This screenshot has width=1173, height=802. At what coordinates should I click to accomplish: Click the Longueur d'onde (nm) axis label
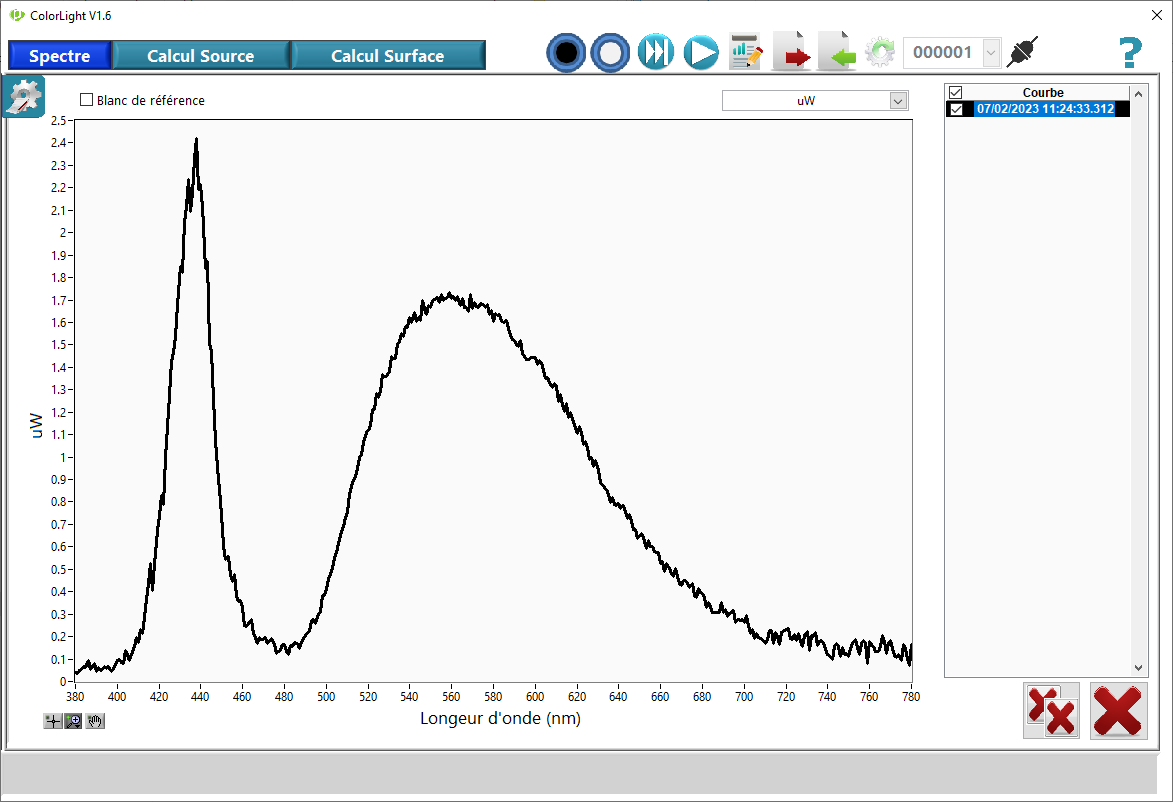[500, 718]
